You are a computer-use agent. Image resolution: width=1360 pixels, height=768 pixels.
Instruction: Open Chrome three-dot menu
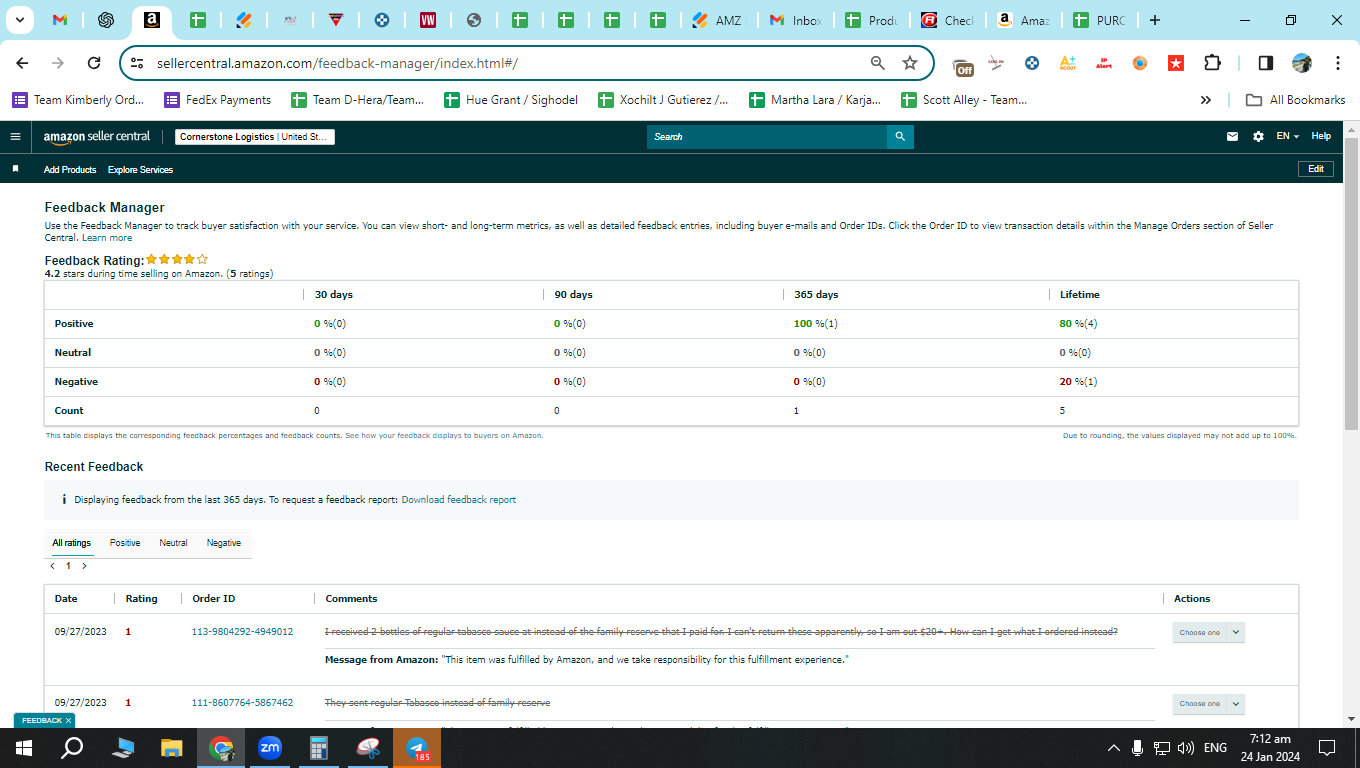[1338, 63]
